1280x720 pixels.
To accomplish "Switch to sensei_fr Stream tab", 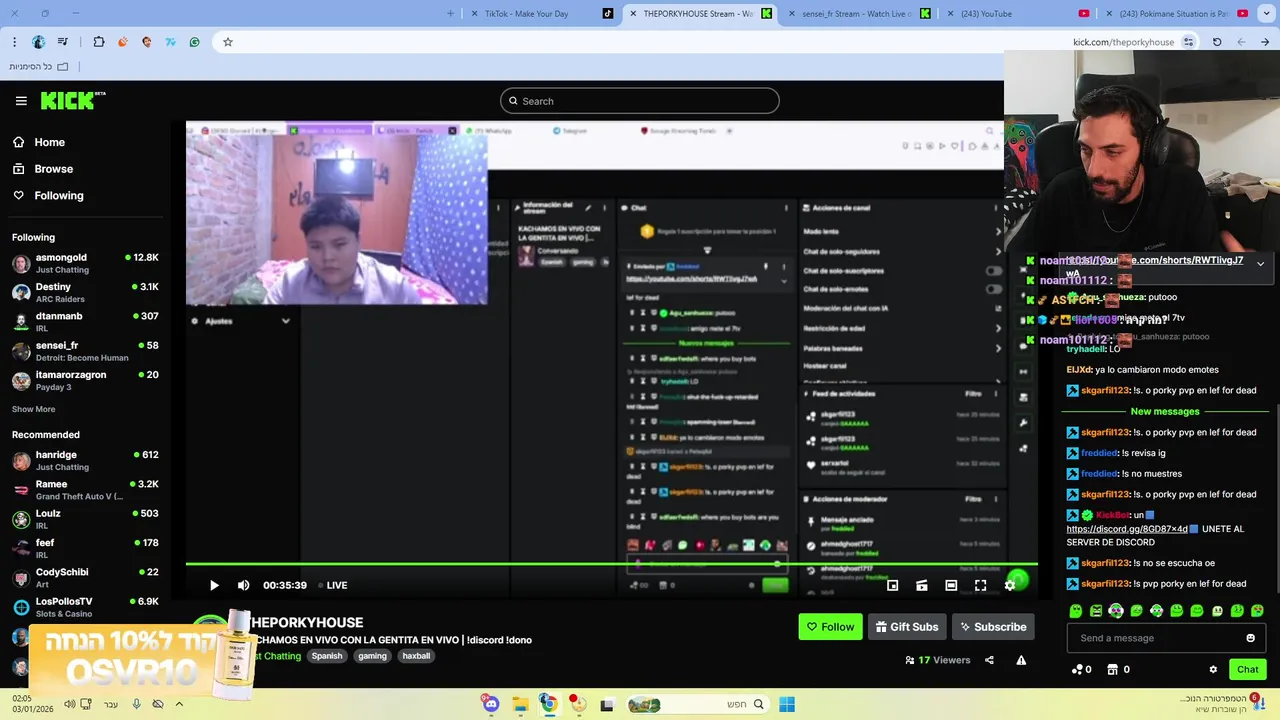I will point(860,14).
